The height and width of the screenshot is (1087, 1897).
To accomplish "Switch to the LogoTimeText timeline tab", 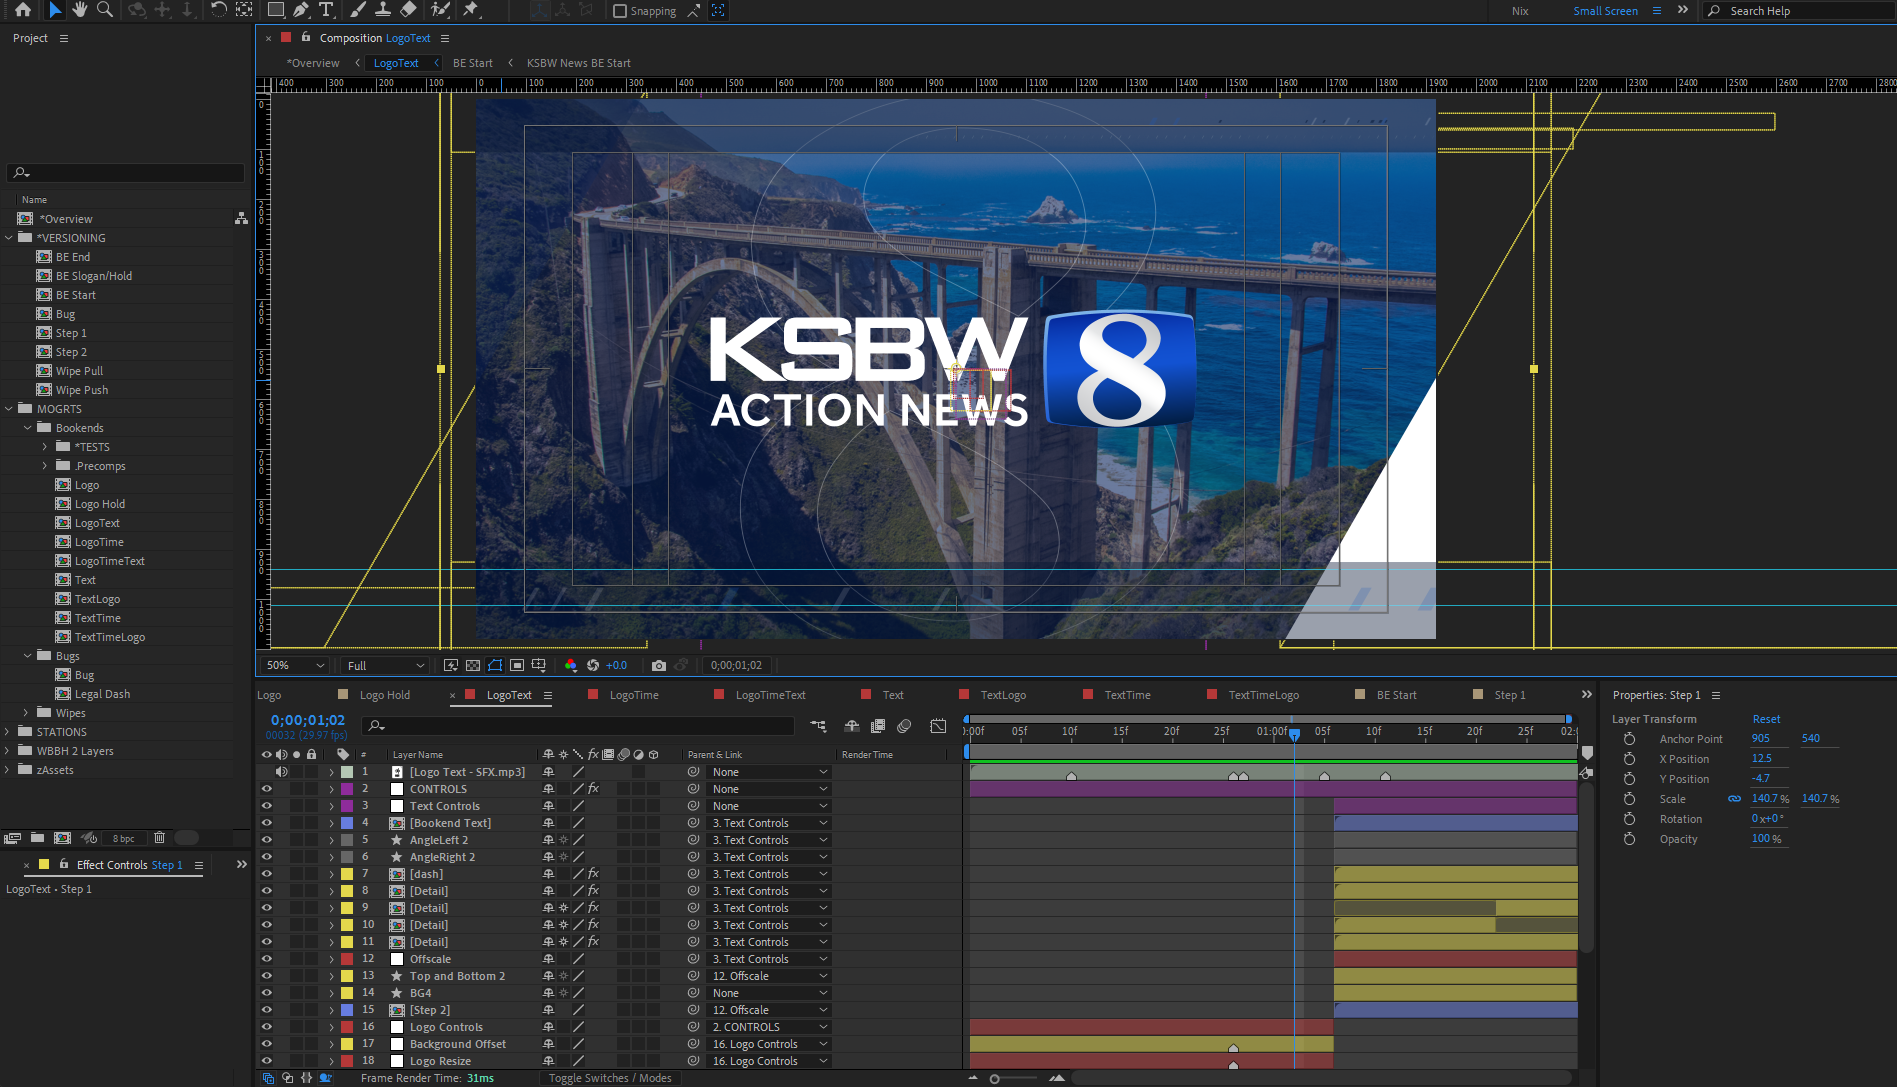I will (x=771, y=695).
